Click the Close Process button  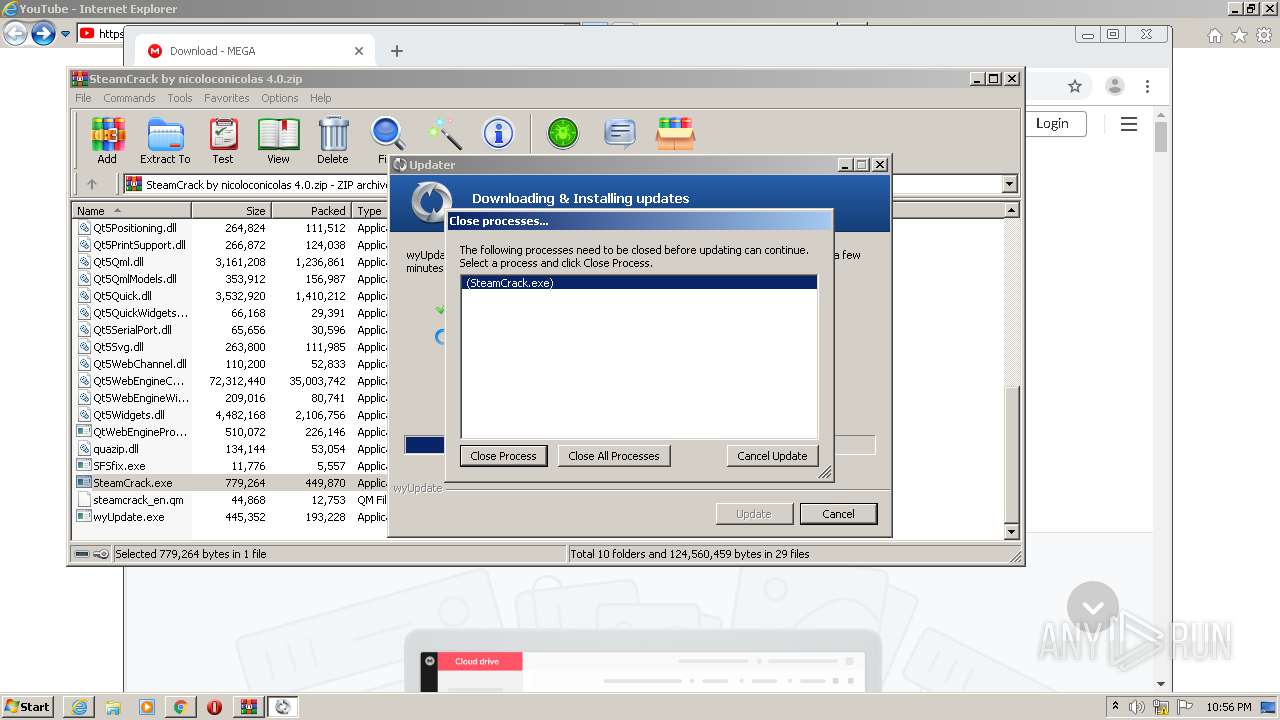tap(504, 456)
